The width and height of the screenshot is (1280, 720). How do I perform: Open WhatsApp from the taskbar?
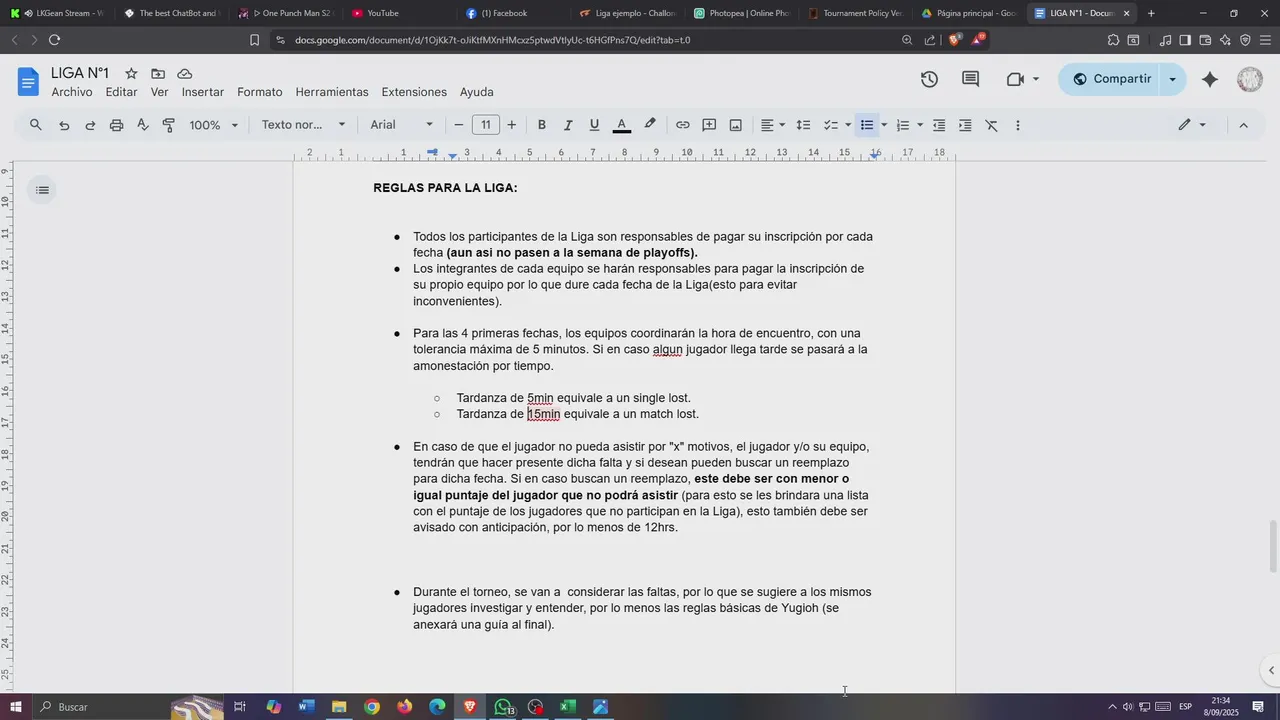(x=503, y=707)
